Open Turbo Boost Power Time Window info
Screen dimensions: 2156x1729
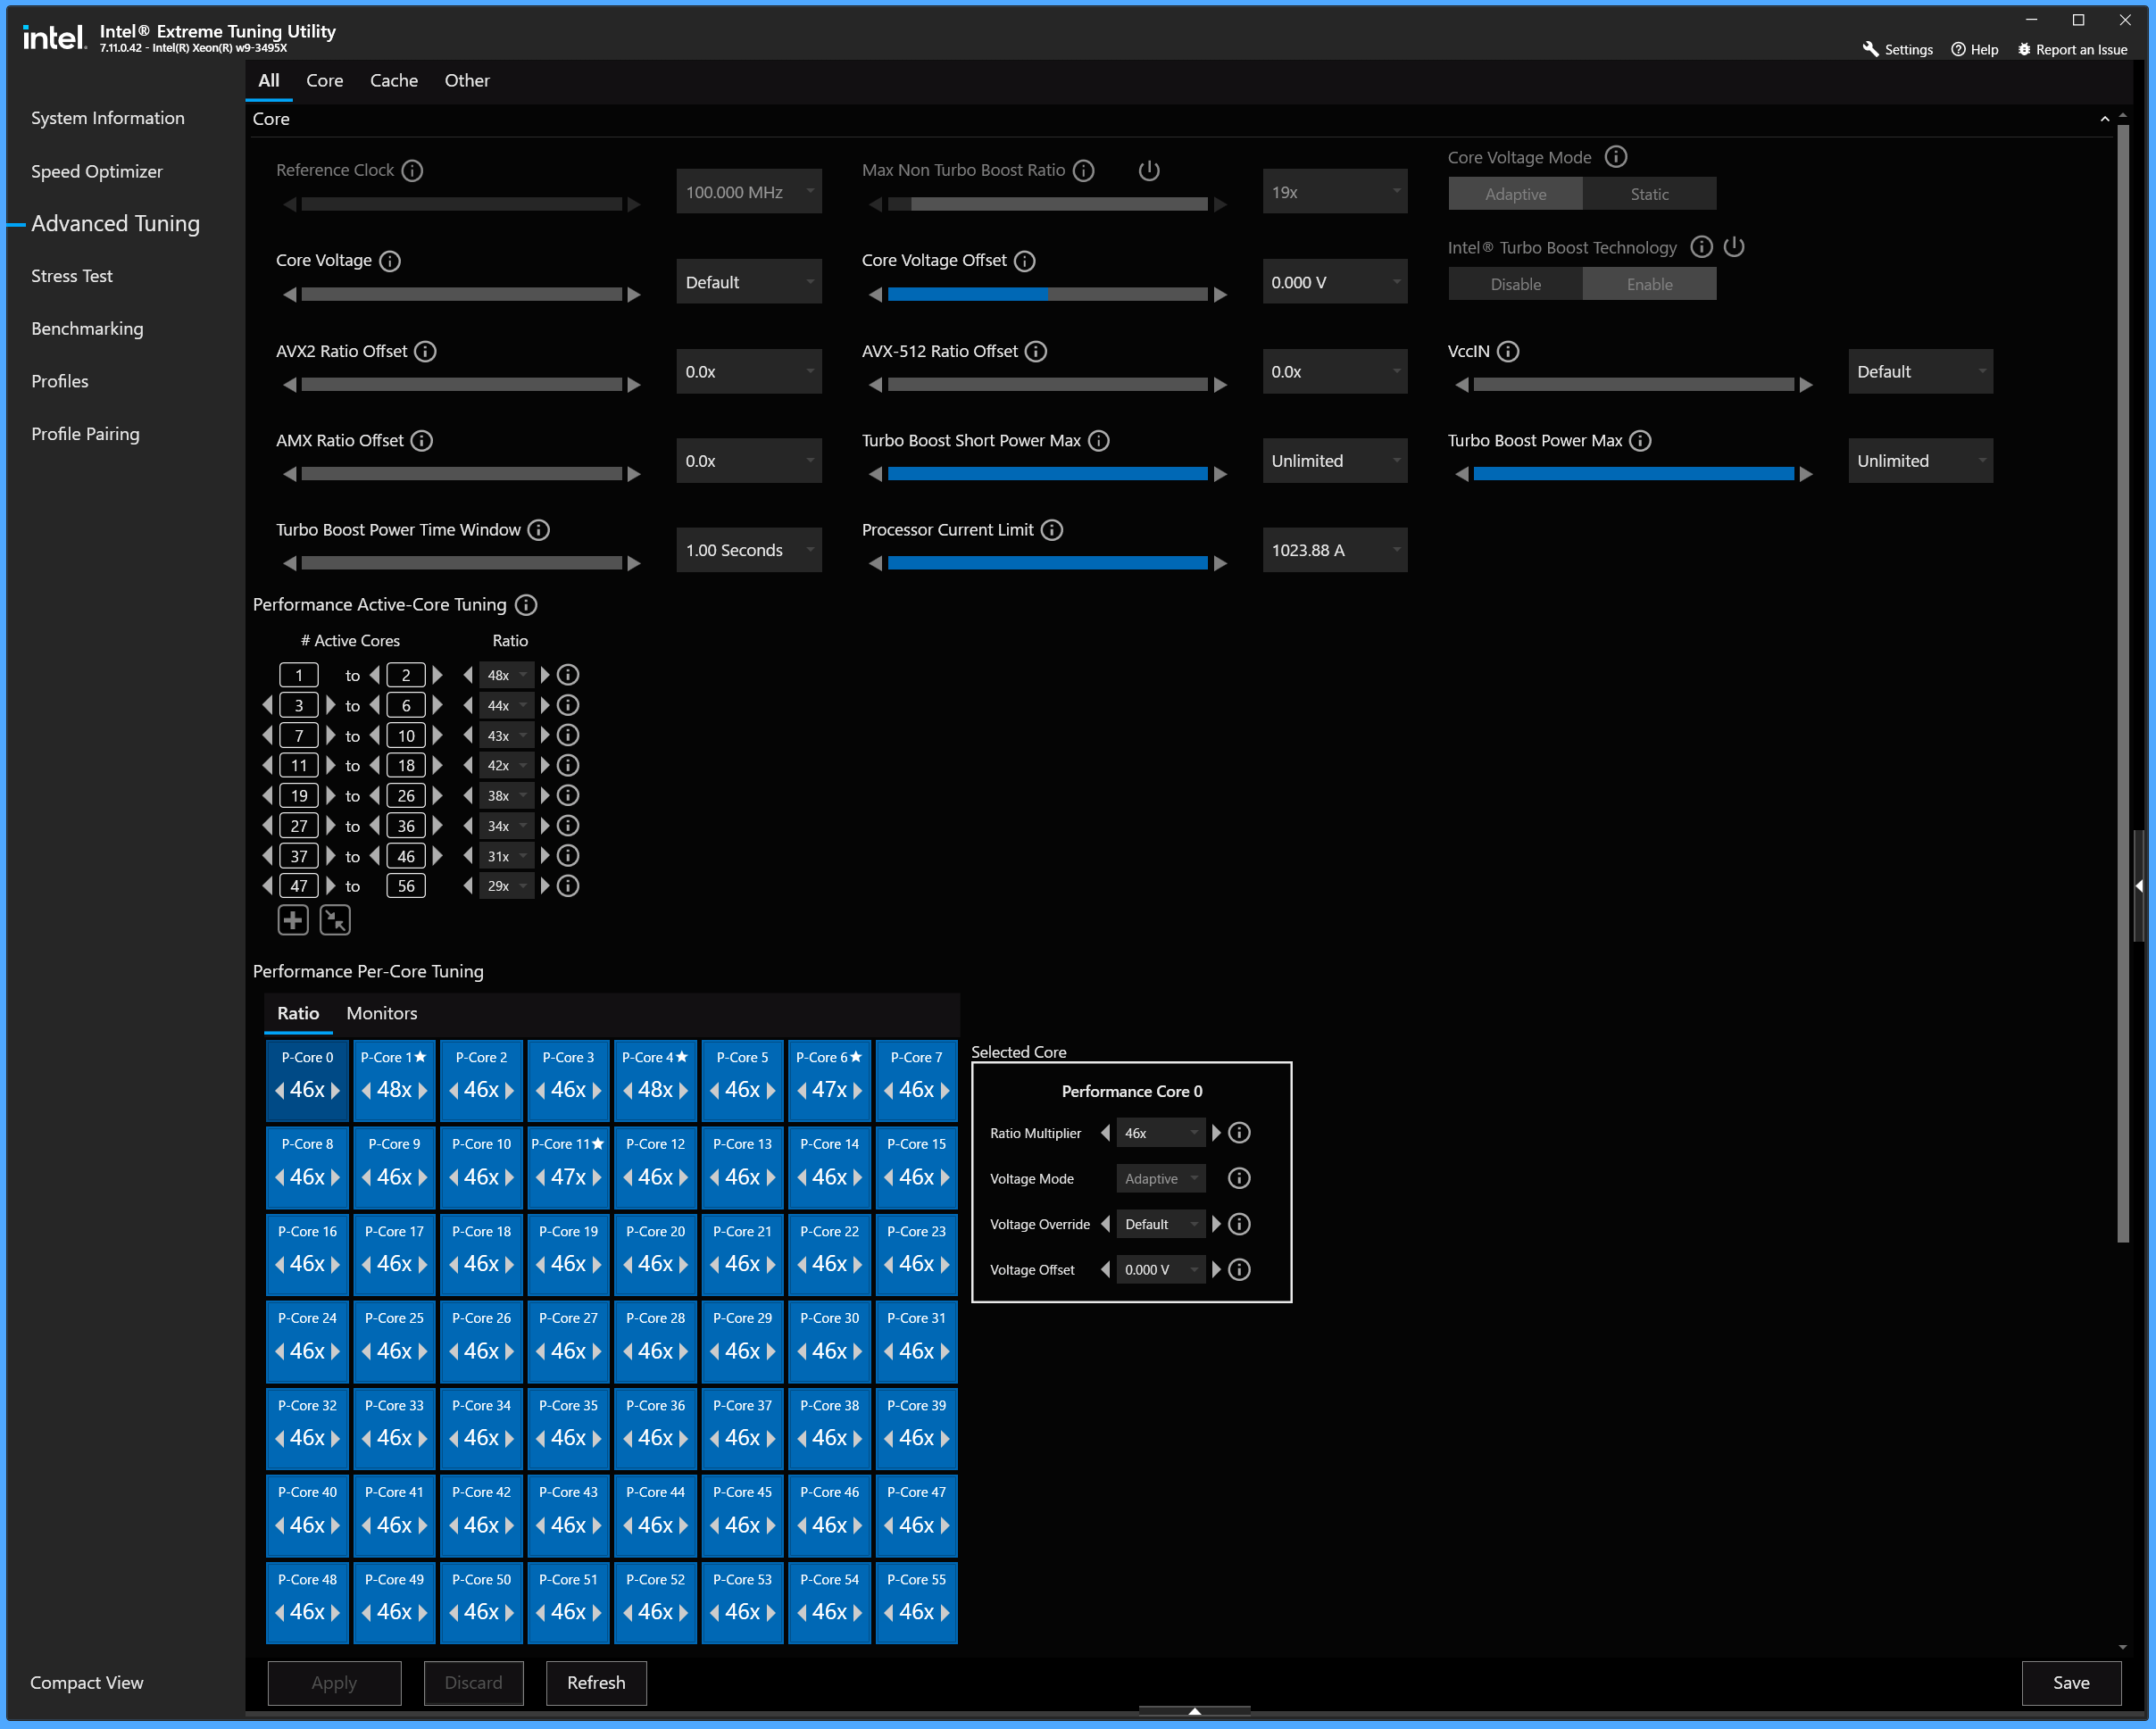click(538, 530)
